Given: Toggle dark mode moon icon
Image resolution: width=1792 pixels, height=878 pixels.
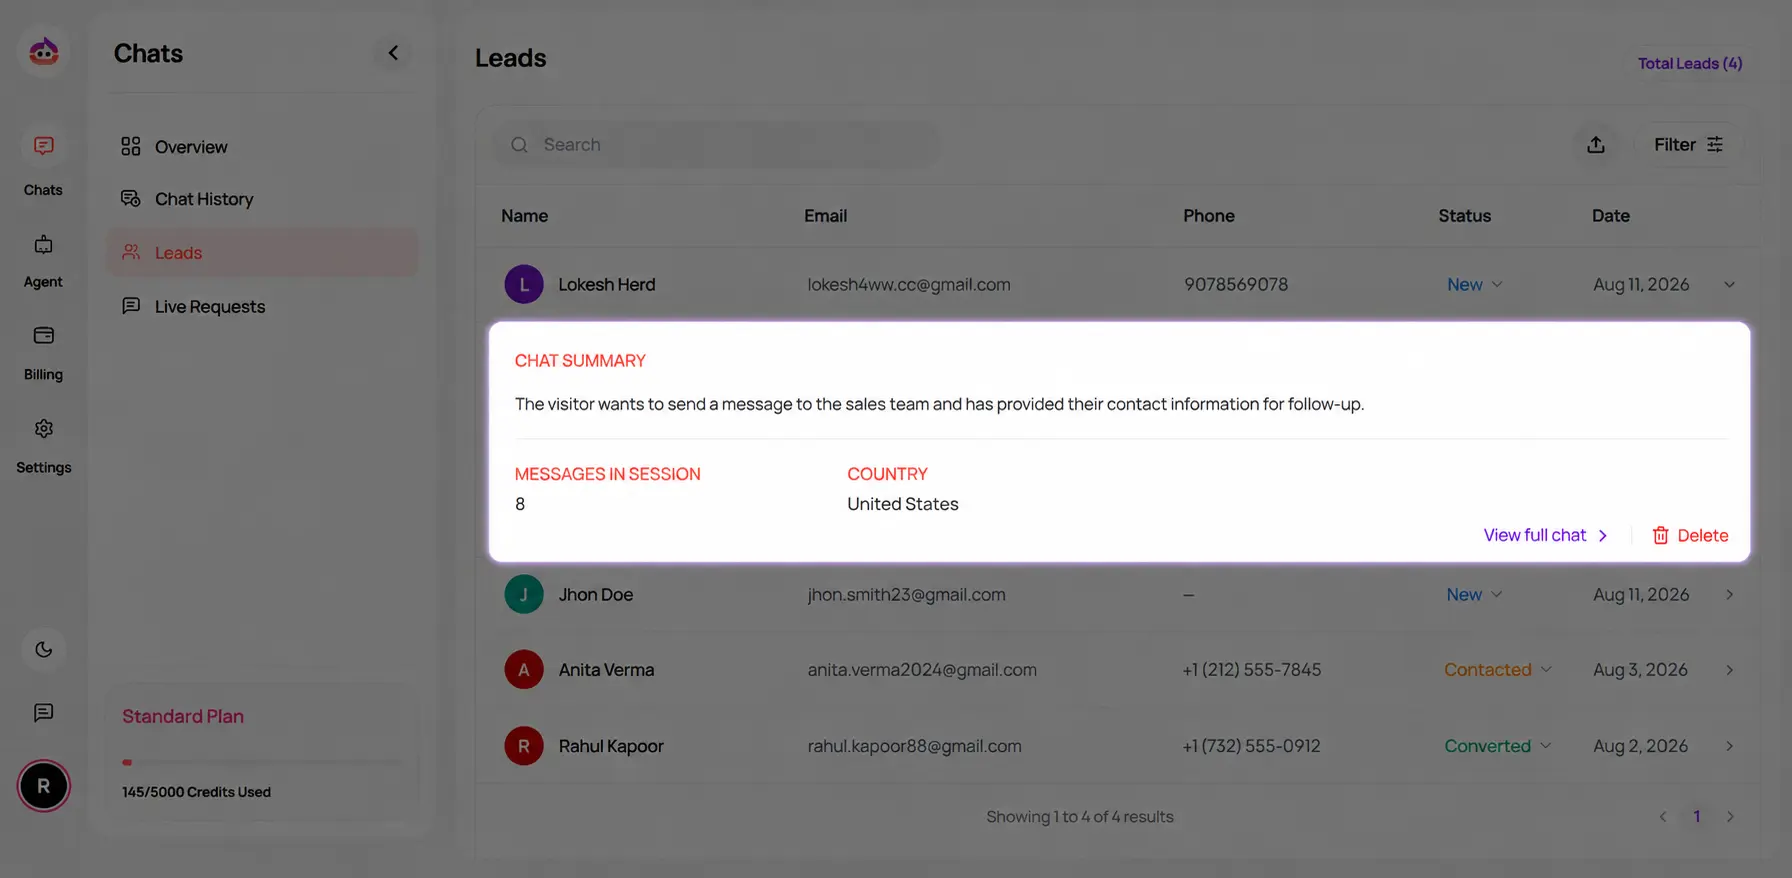Looking at the screenshot, I should (43, 650).
